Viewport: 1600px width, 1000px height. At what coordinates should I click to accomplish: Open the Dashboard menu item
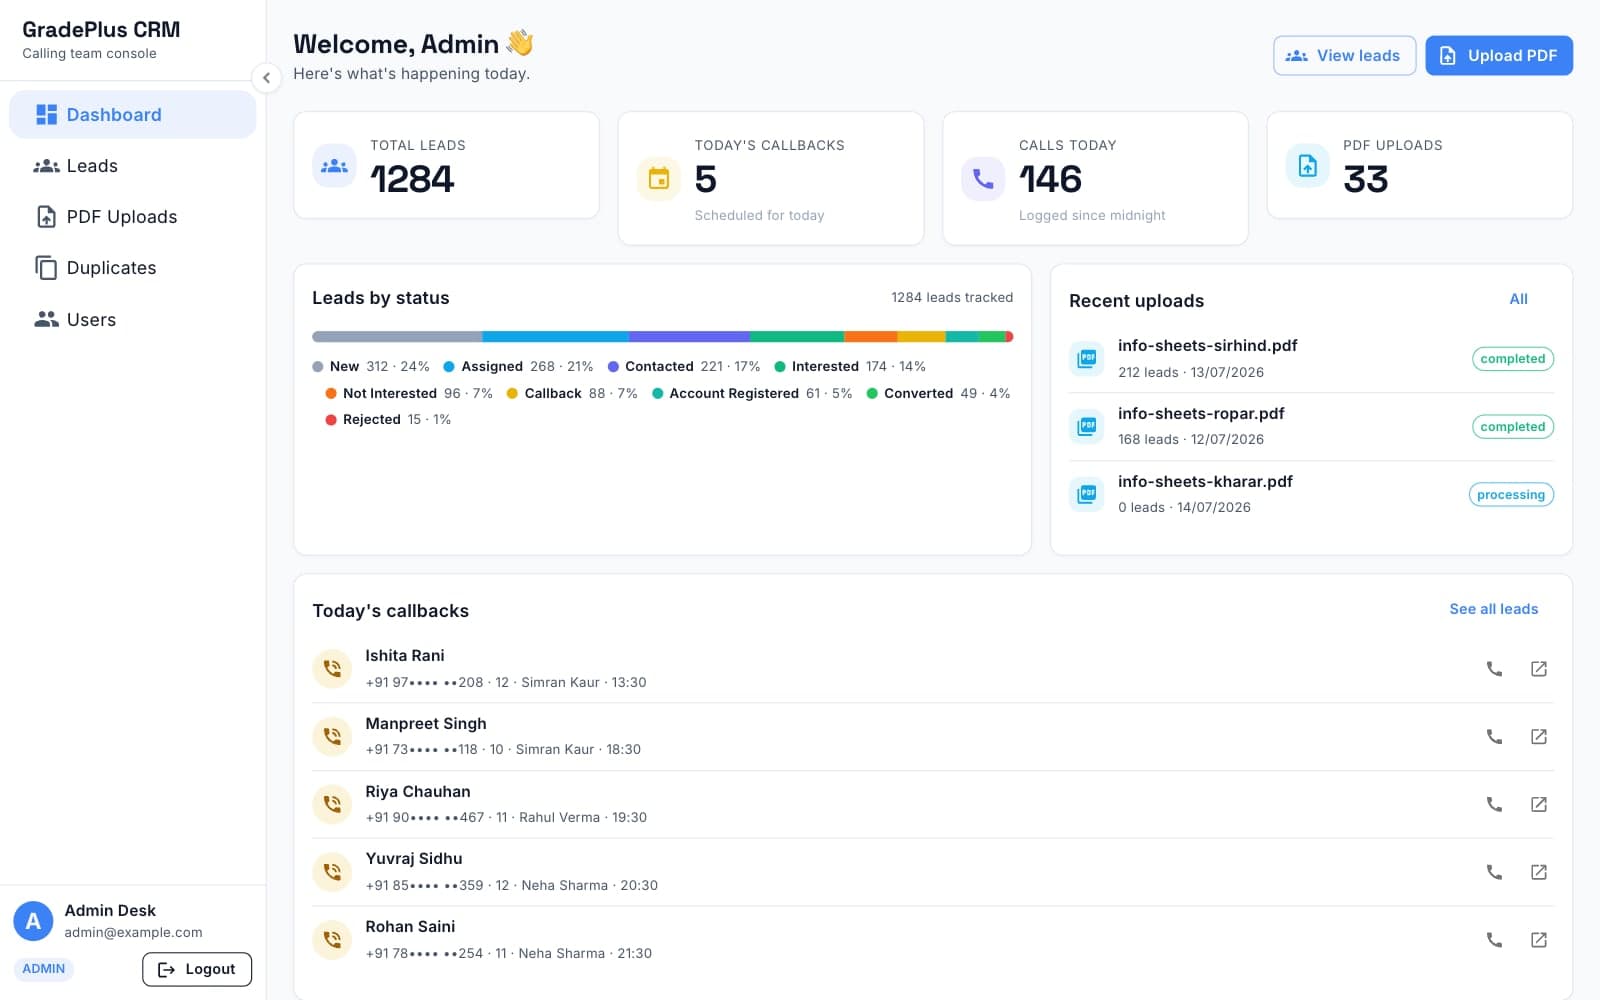132,115
